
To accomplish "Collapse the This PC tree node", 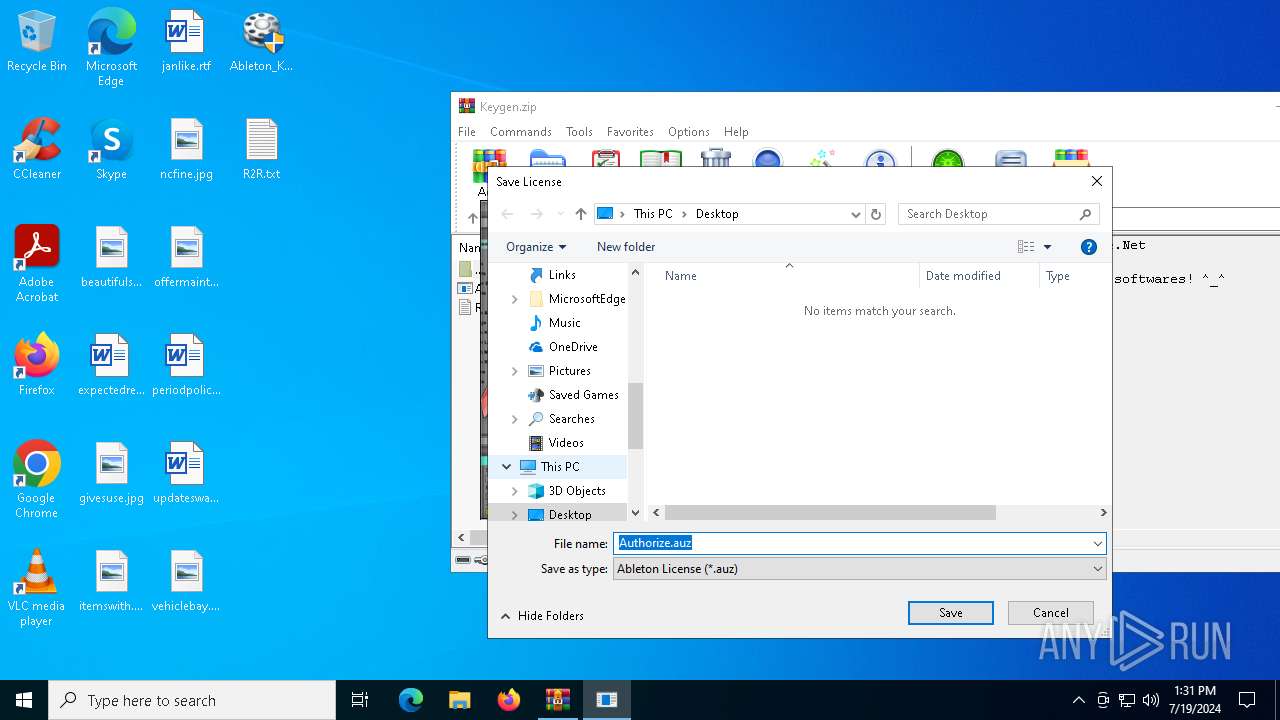I will click(x=507, y=467).
